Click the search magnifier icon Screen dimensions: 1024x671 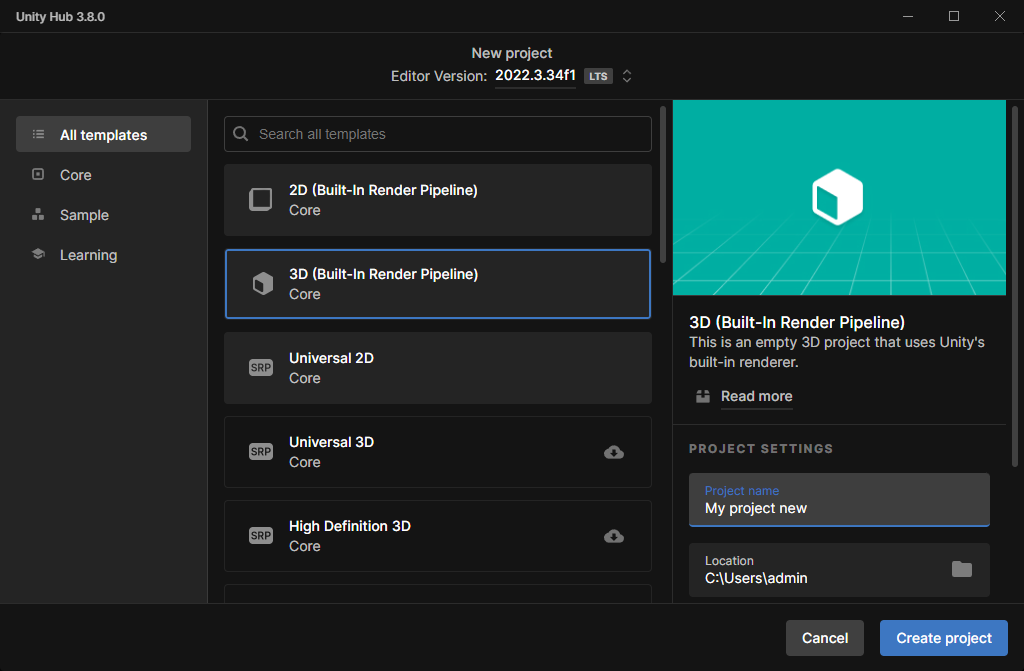tap(240, 134)
